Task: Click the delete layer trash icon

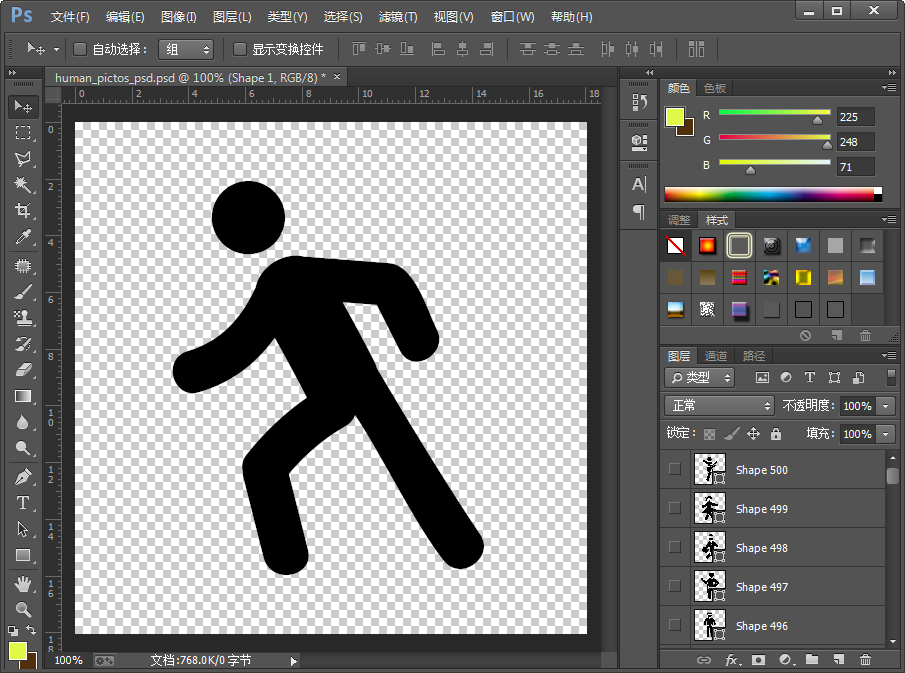Action: 865,660
